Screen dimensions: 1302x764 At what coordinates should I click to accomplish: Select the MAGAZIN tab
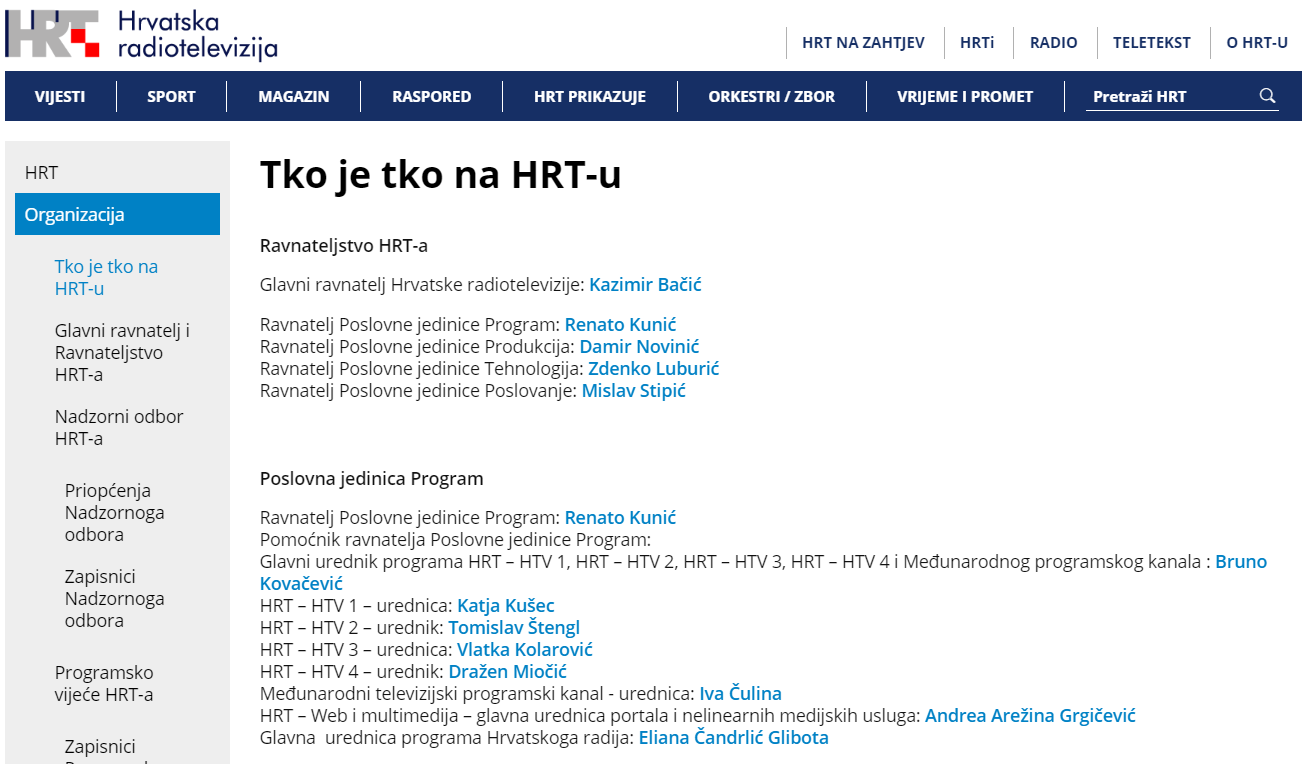click(x=293, y=96)
